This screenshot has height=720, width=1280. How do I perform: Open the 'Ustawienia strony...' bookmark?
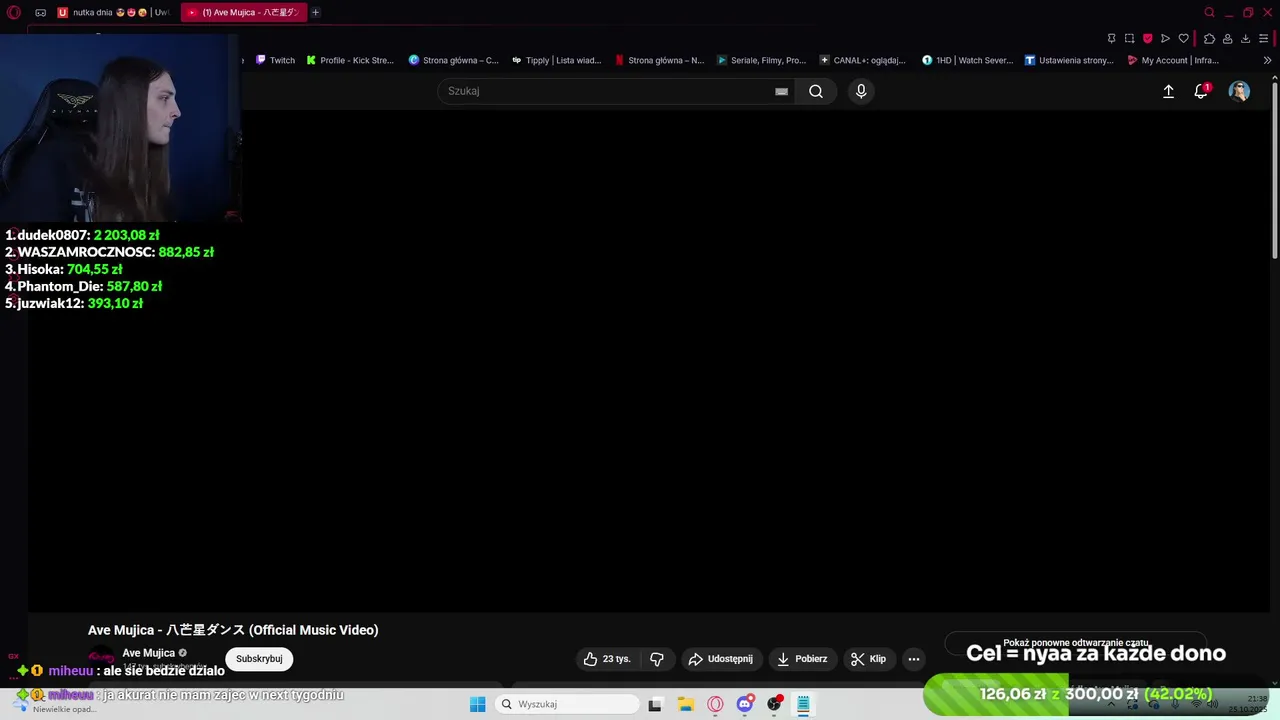1069,60
